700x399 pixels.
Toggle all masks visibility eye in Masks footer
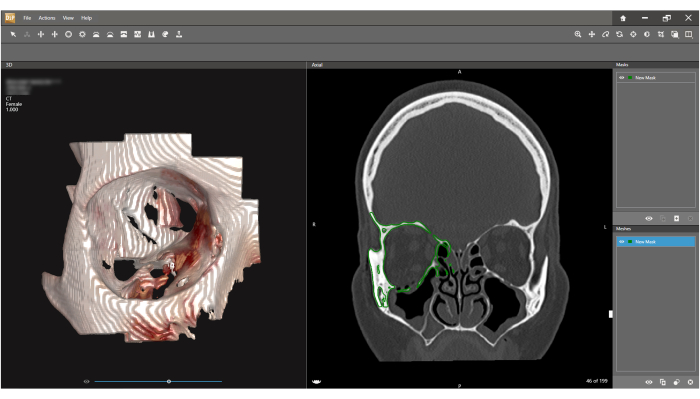pyautogui.click(x=649, y=218)
